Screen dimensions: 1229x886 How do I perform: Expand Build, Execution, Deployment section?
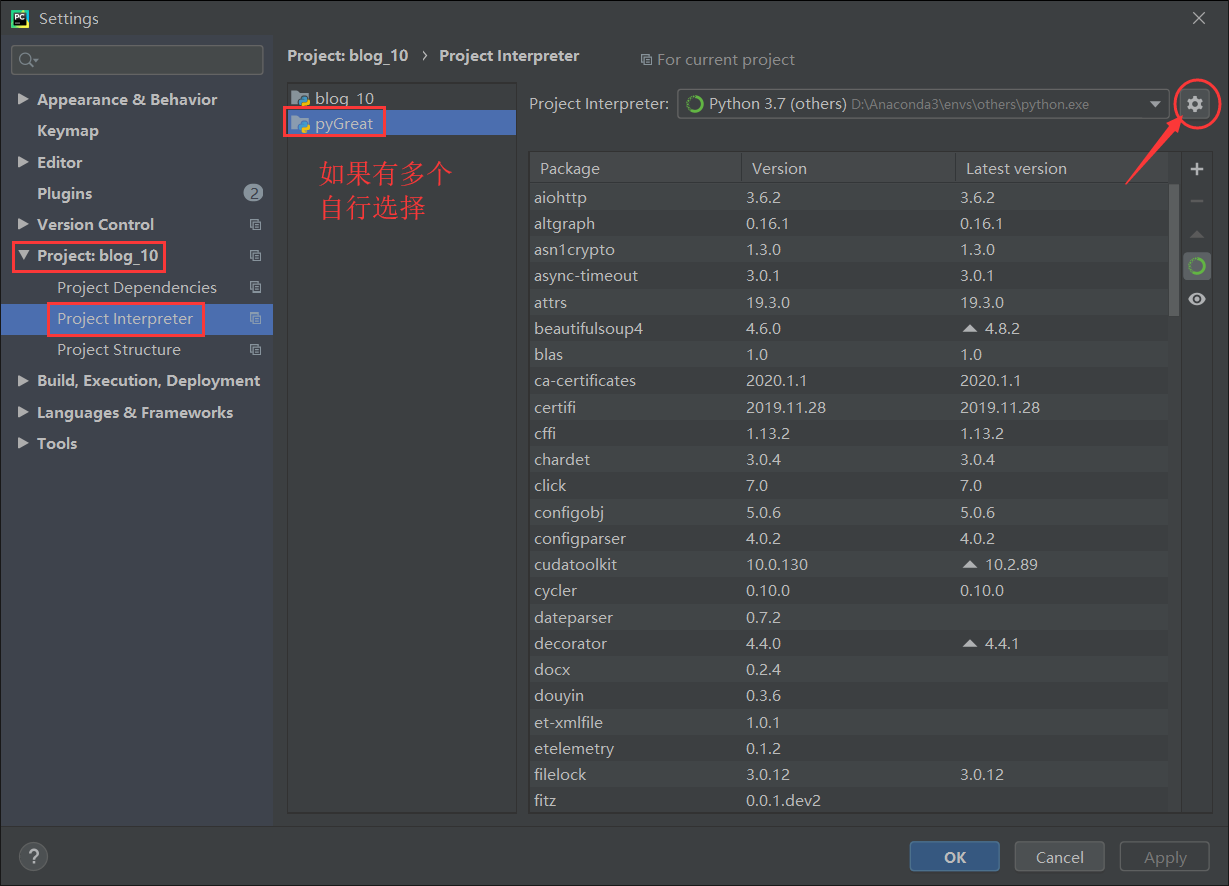tap(23, 381)
